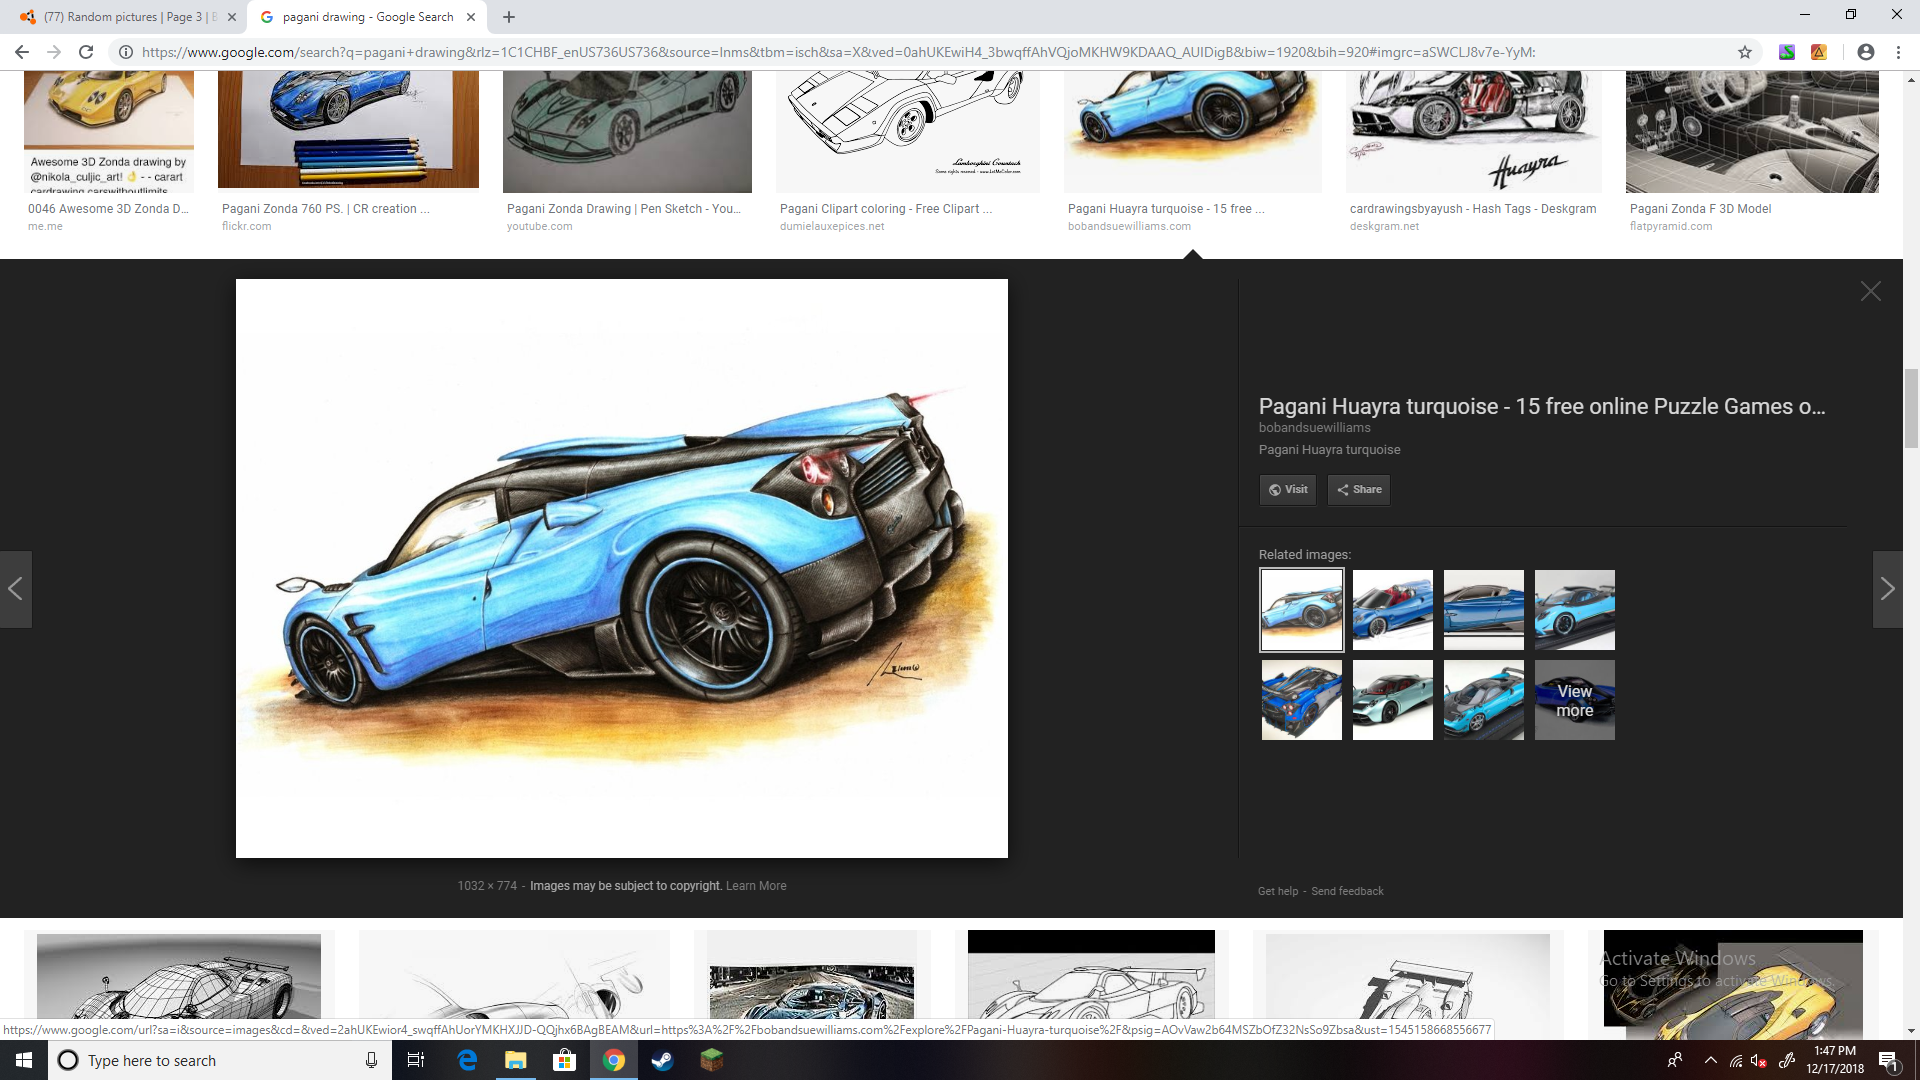Show next image with right arrow
The height and width of the screenshot is (1080, 1920).
(x=1887, y=589)
